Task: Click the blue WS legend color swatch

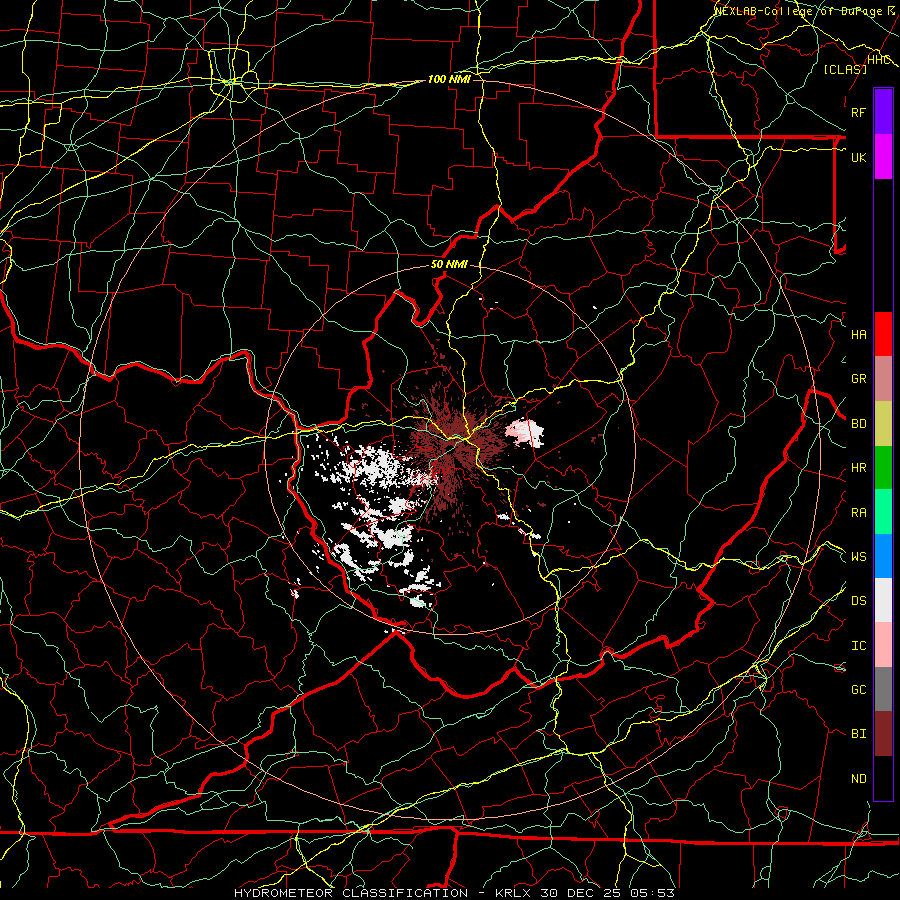Action: click(x=883, y=556)
